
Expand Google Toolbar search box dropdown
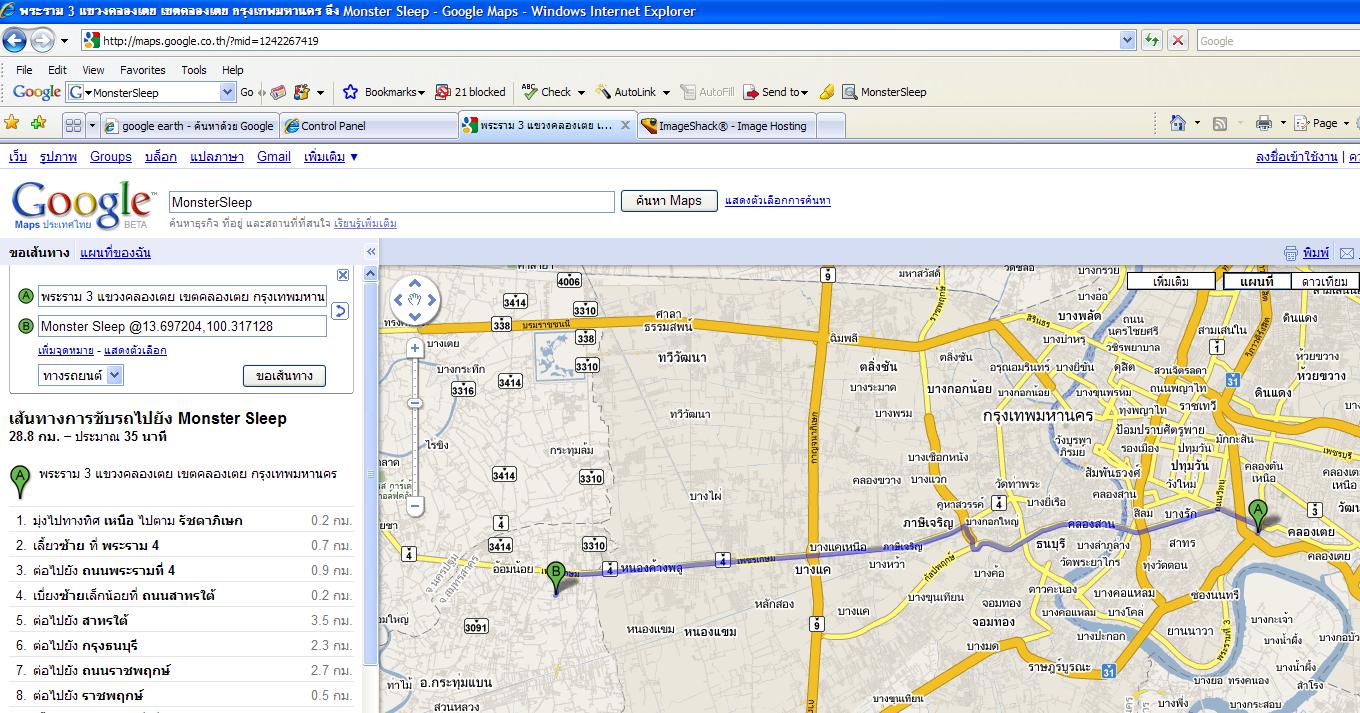pyautogui.click(x=227, y=92)
